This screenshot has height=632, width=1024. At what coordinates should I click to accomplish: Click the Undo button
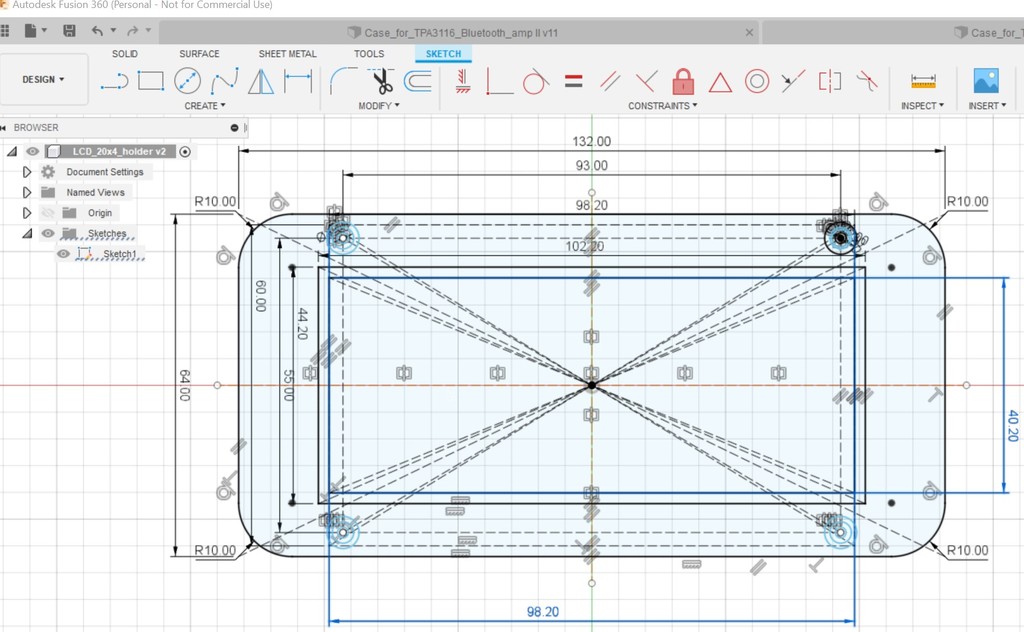pos(97,31)
